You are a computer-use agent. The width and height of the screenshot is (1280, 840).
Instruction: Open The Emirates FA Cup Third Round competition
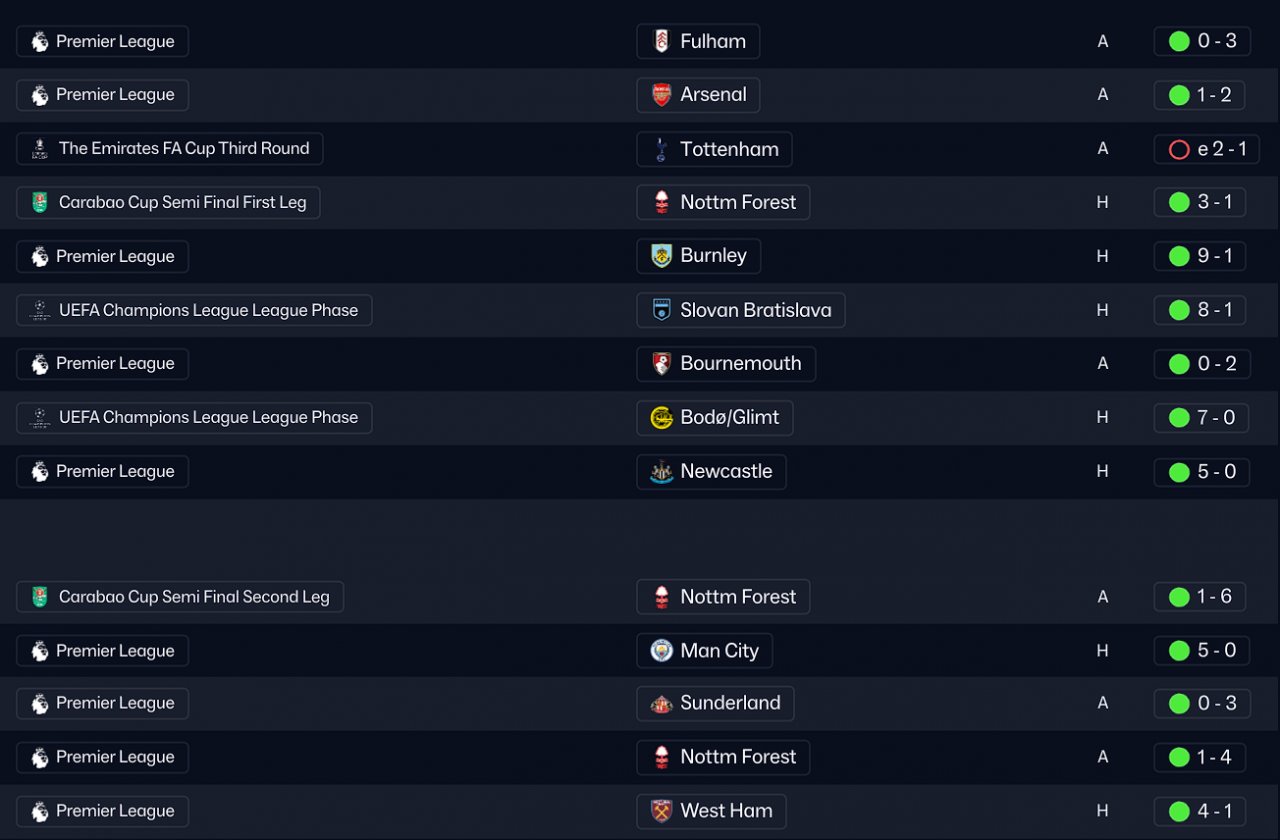point(184,149)
